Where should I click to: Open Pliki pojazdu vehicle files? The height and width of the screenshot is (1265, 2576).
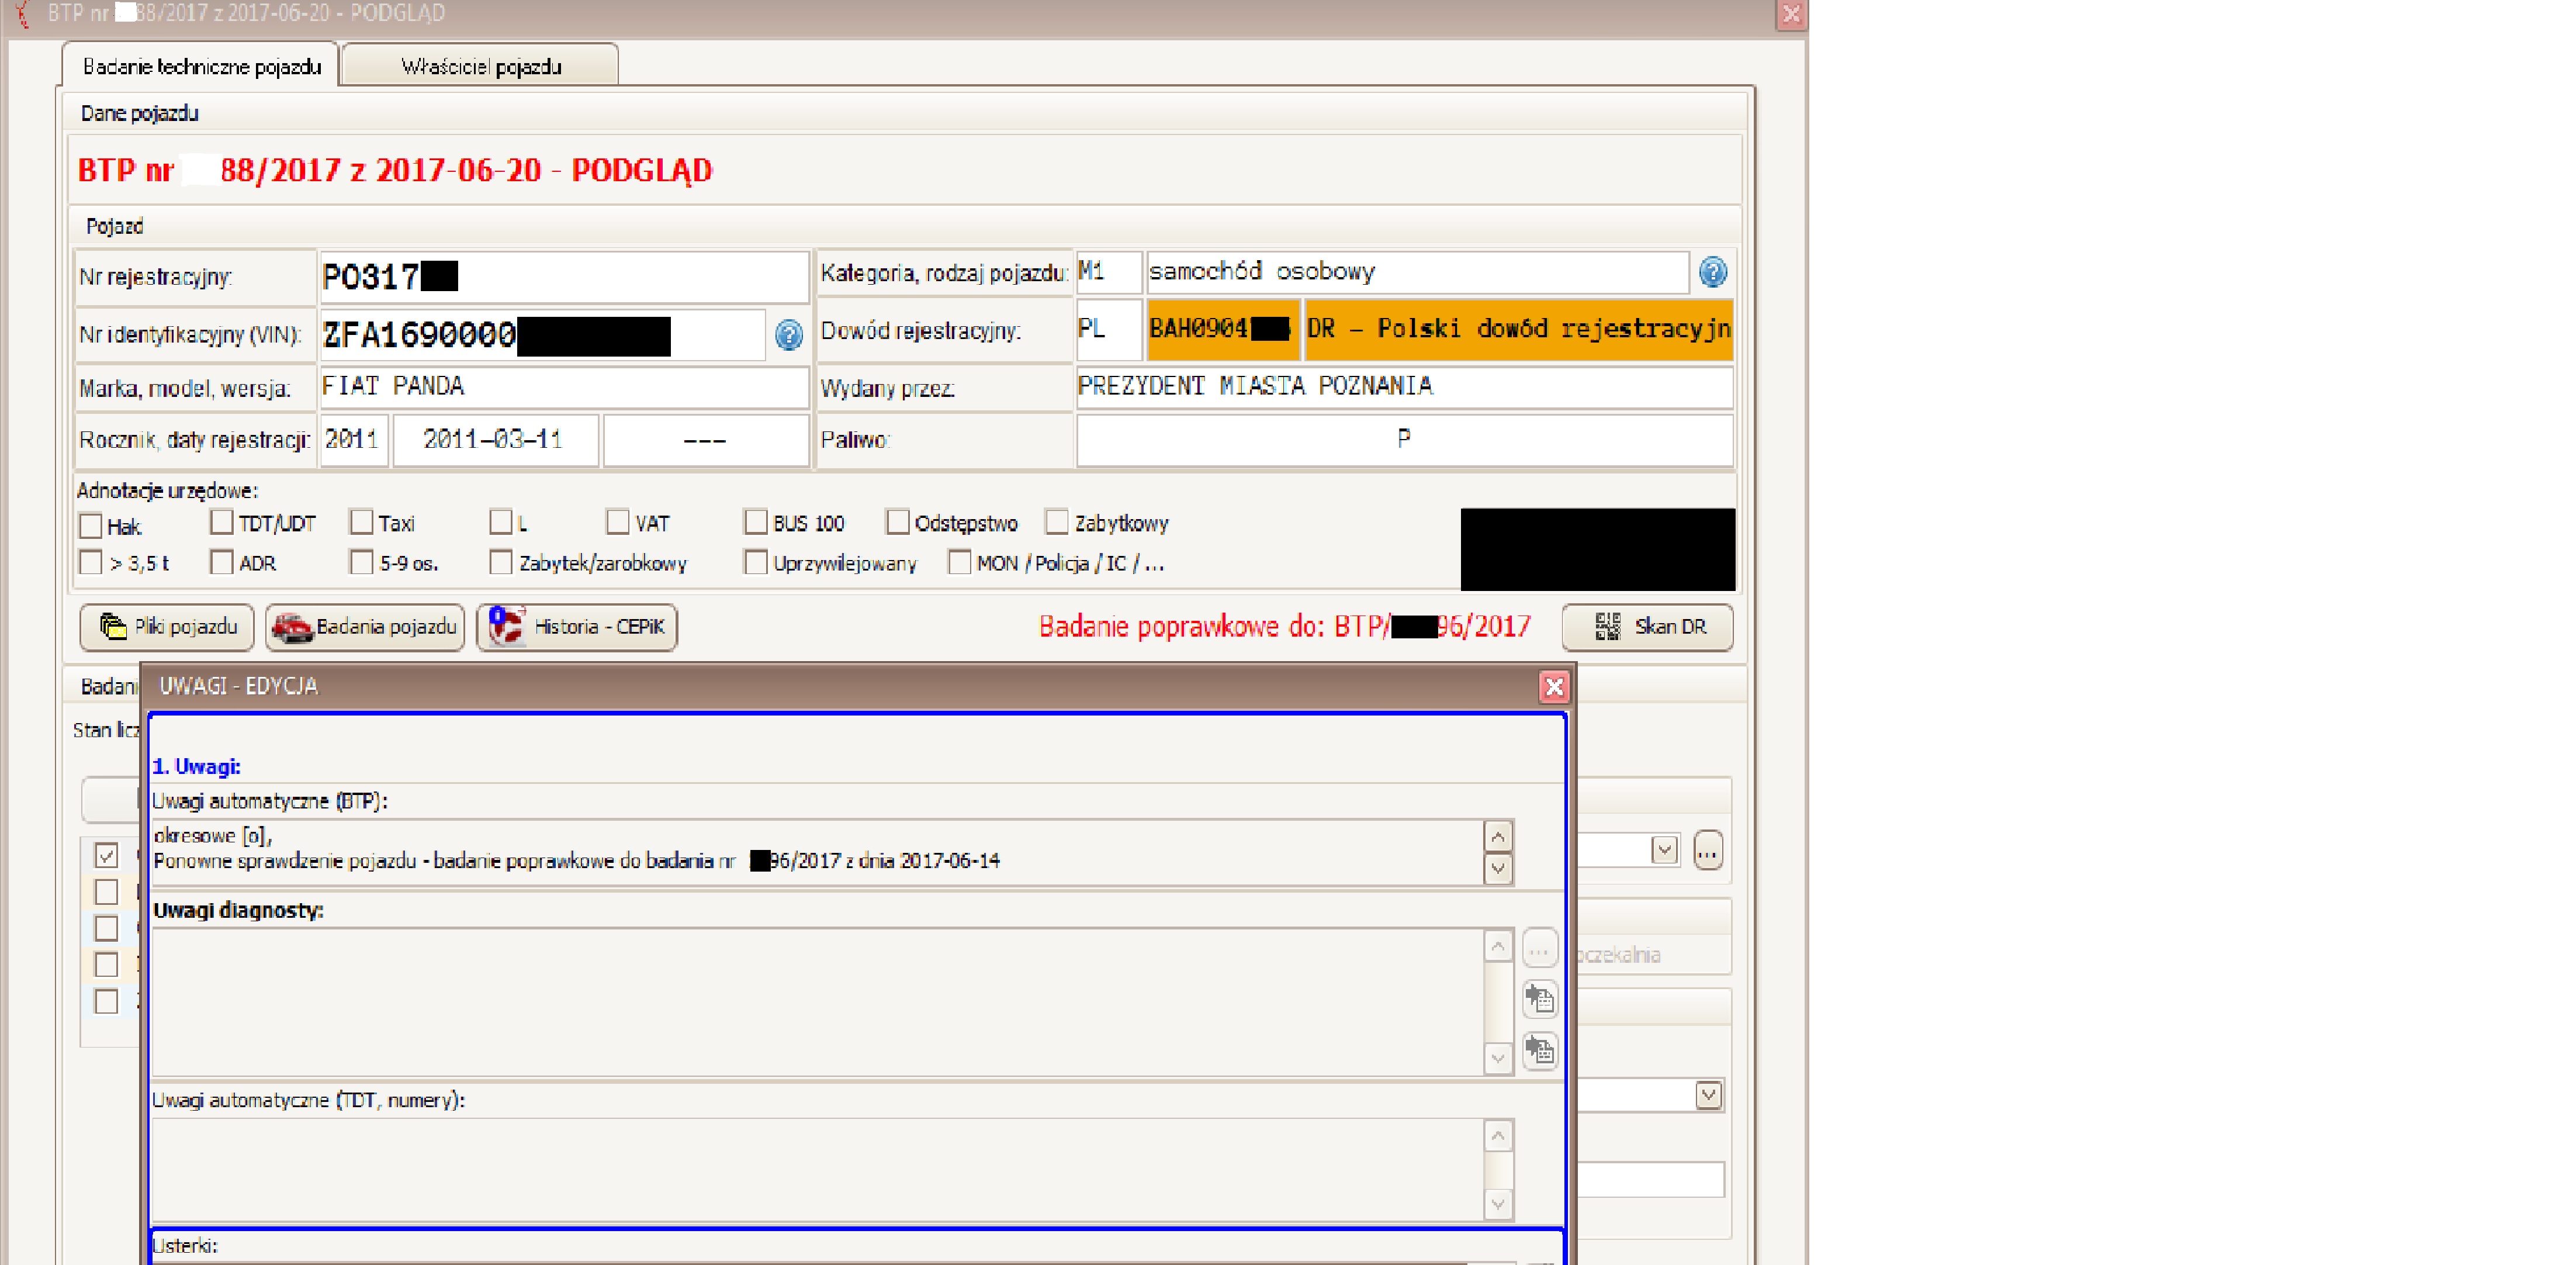pyautogui.click(x=167, y=627)
